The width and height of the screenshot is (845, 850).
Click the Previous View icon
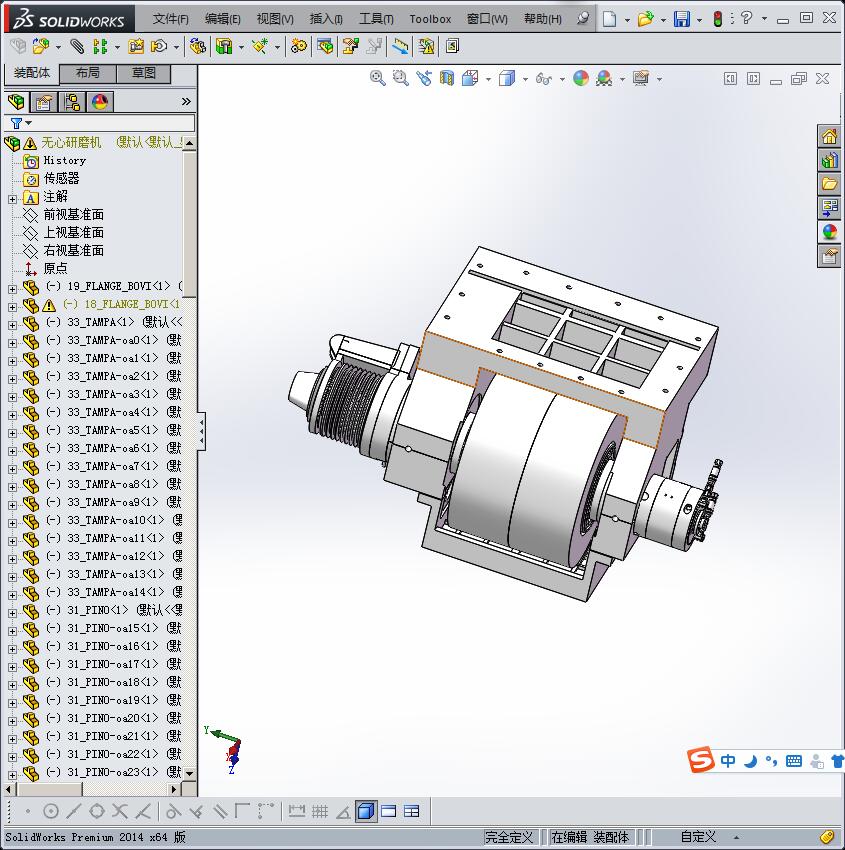424,79
